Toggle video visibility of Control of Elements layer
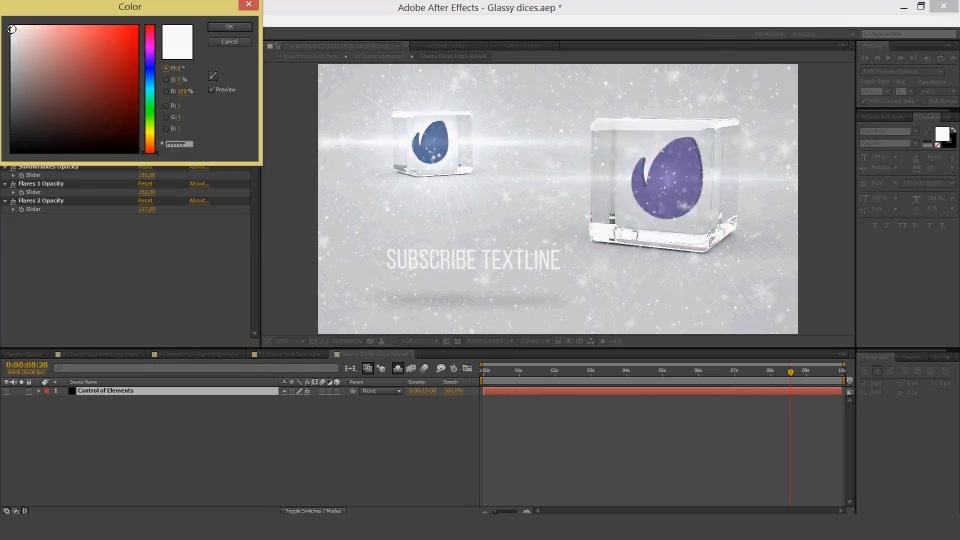Image resolution: width=960 pixels, height=540 pixels. coord(7,391)
